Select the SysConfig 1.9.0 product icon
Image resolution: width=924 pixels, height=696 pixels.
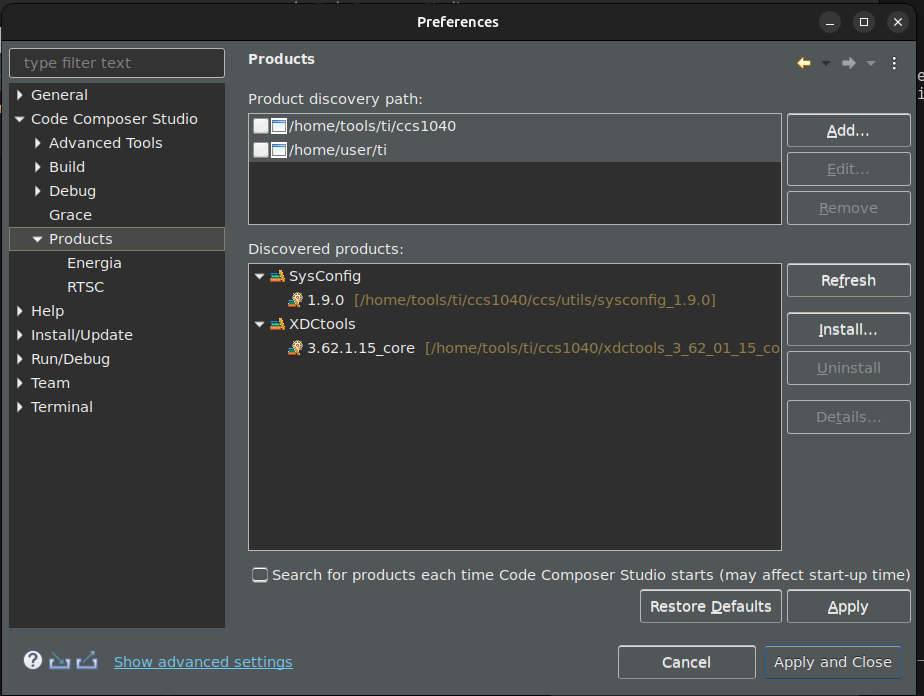click(295, 300)
